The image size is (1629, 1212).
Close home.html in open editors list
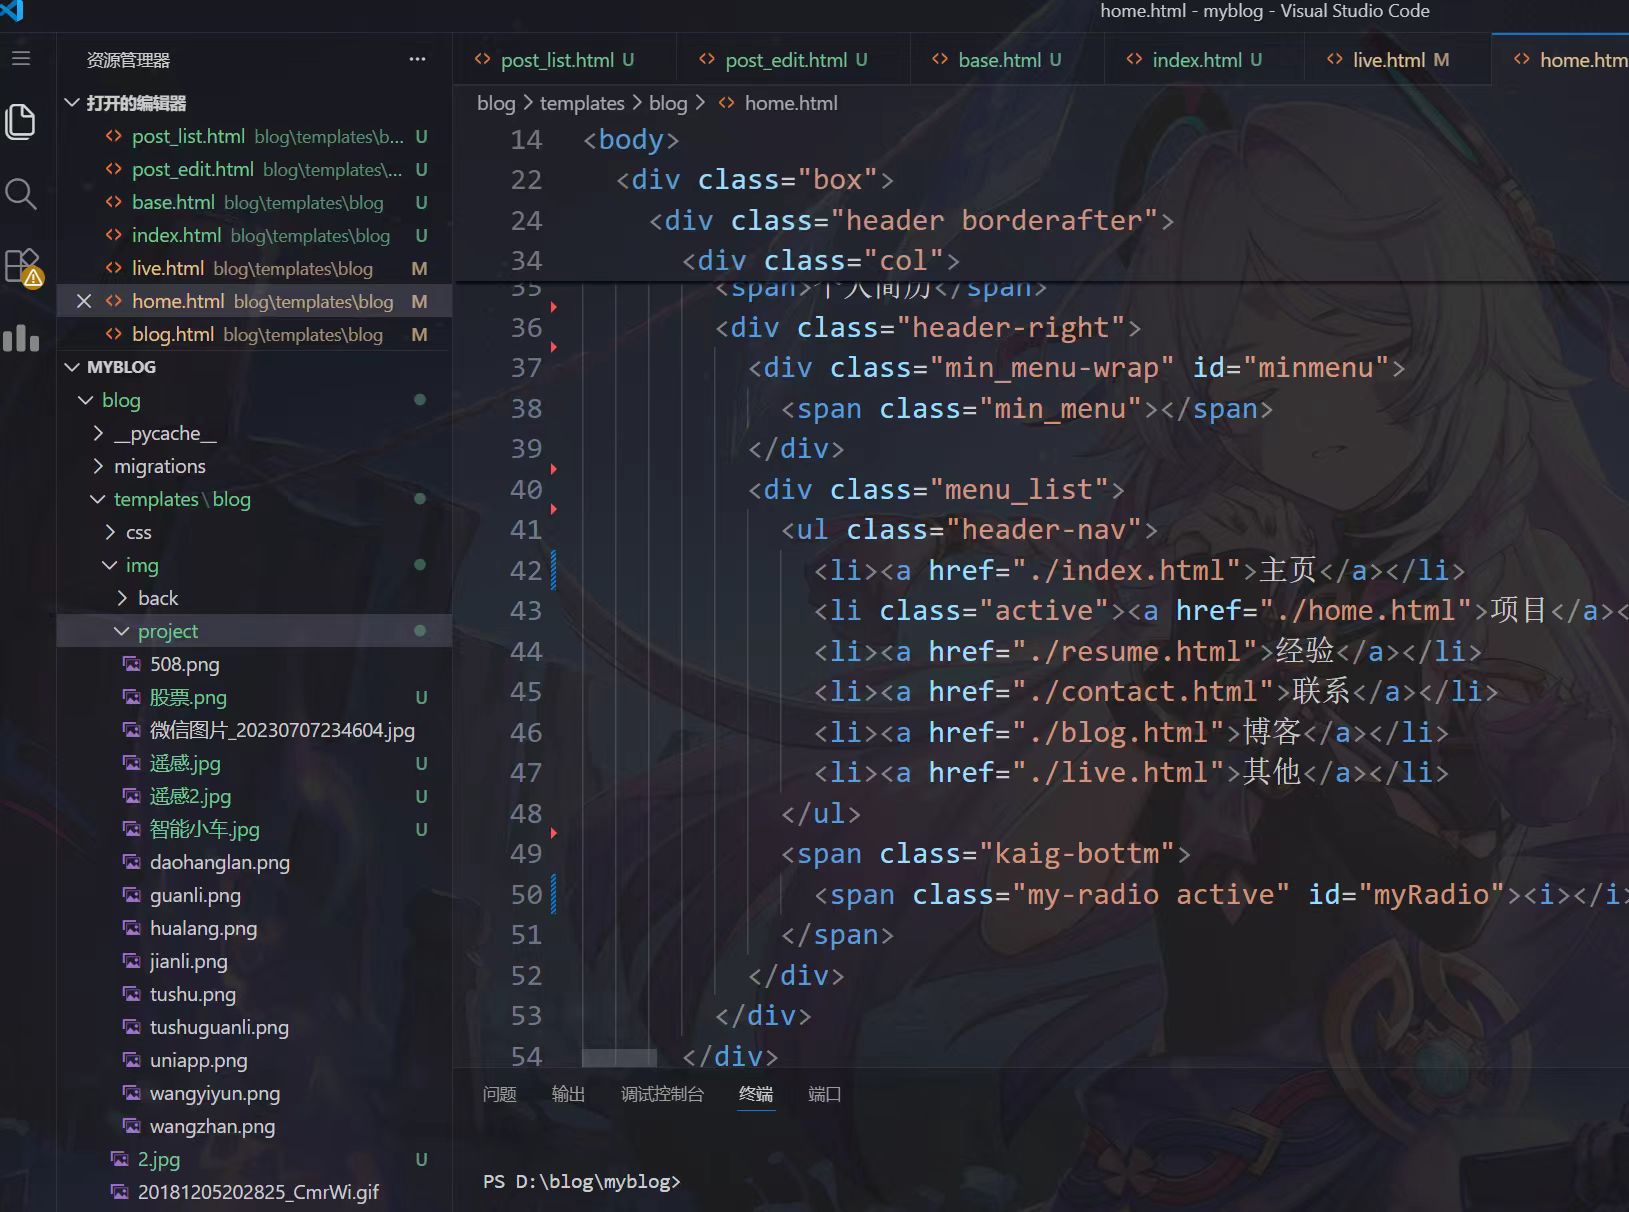click(84, 301)
